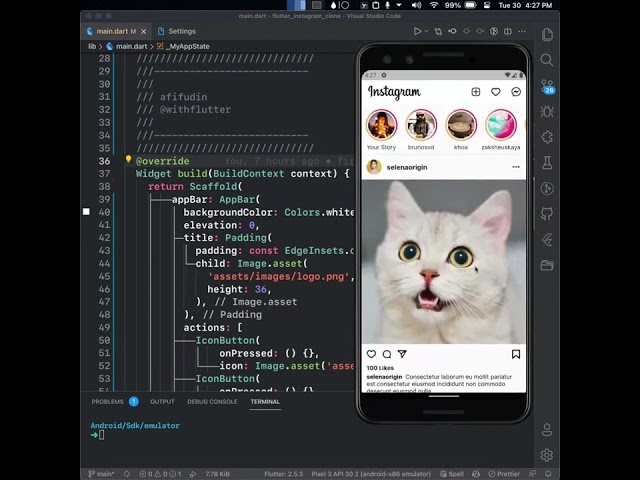Screen dimensions: 640x480
Task: Switch to the Settings tab
Action: click(x=177, y=31)
